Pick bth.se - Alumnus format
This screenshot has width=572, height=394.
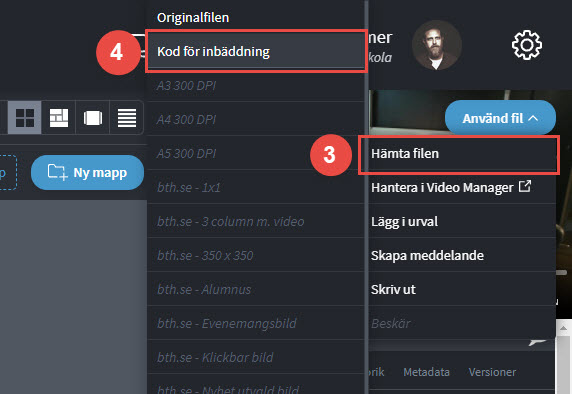tap(256, 289)
